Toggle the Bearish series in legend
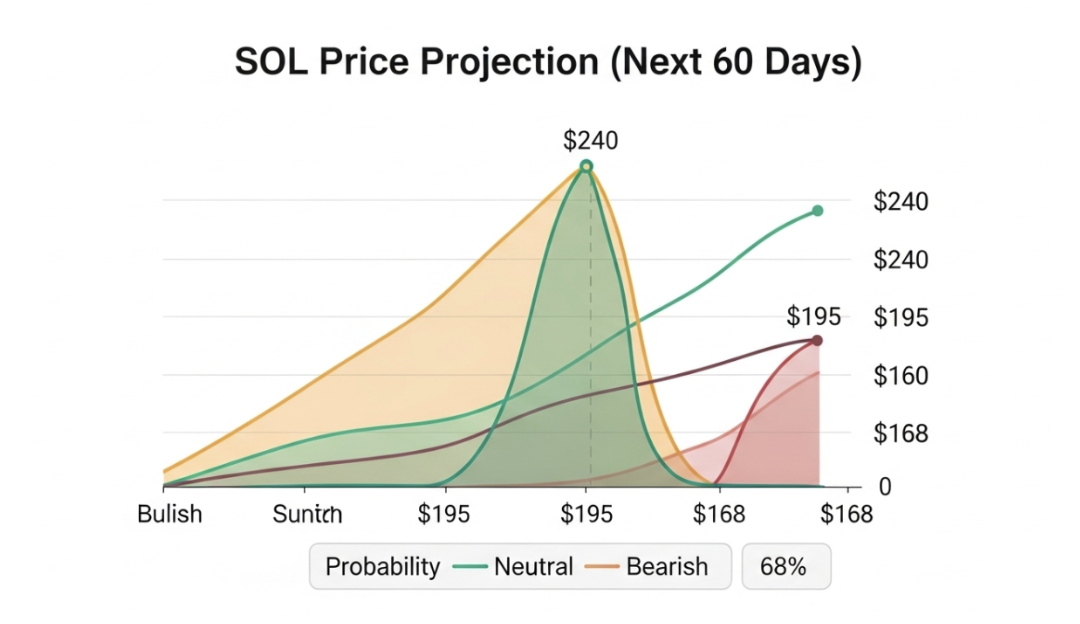Viewport: 1080px width, 624px height. tap(667, 567)
